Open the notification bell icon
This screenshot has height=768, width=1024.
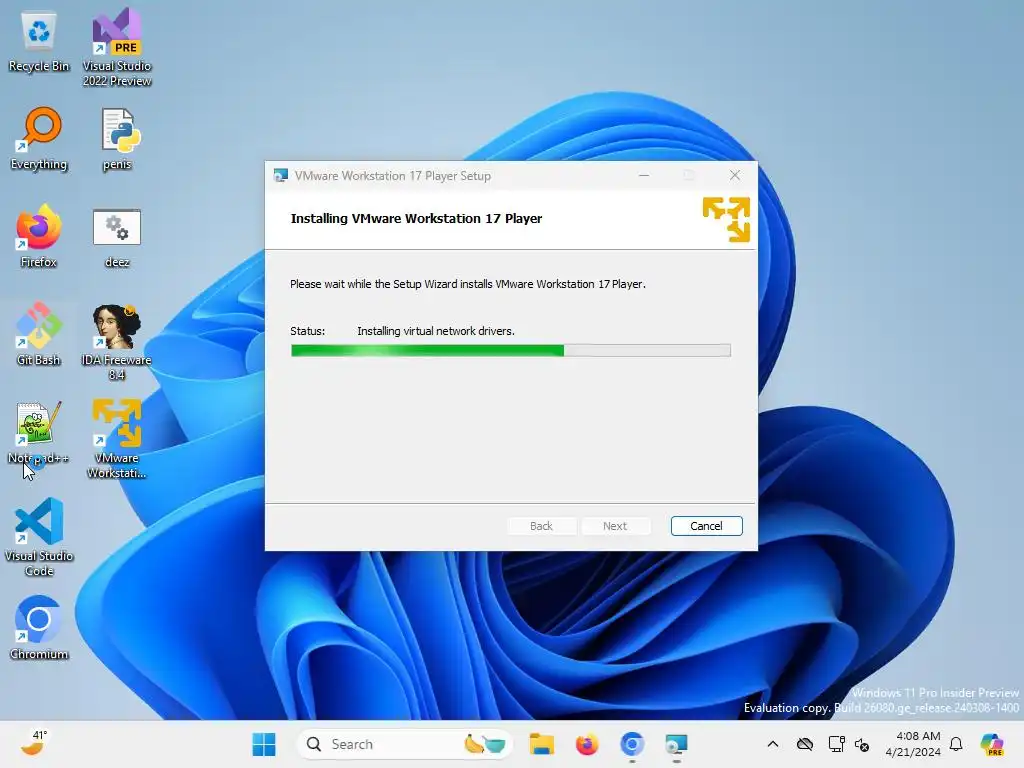[x=956, y=744]
